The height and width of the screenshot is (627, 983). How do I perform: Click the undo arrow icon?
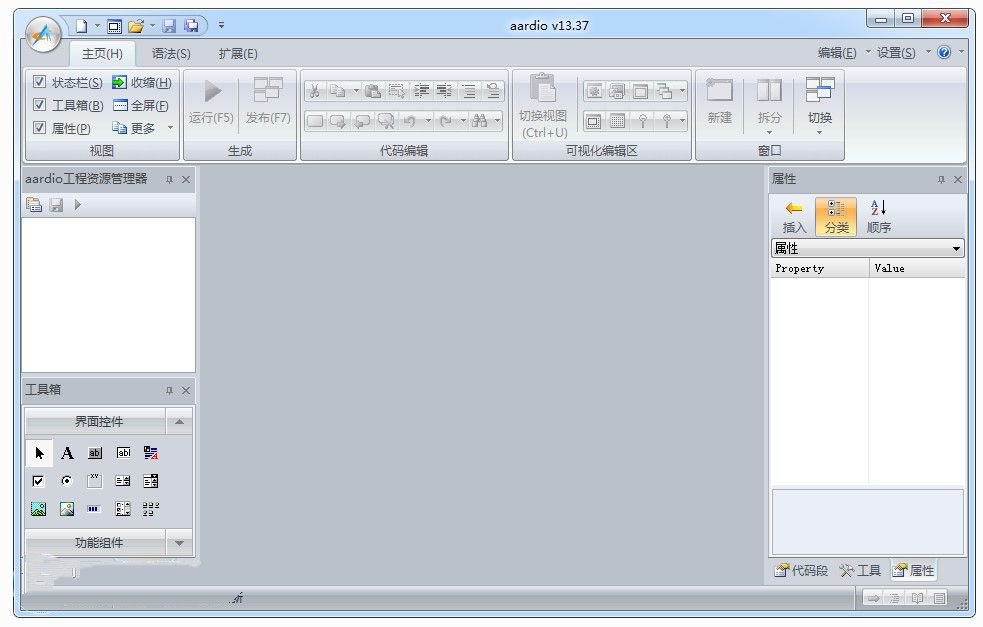409,120
